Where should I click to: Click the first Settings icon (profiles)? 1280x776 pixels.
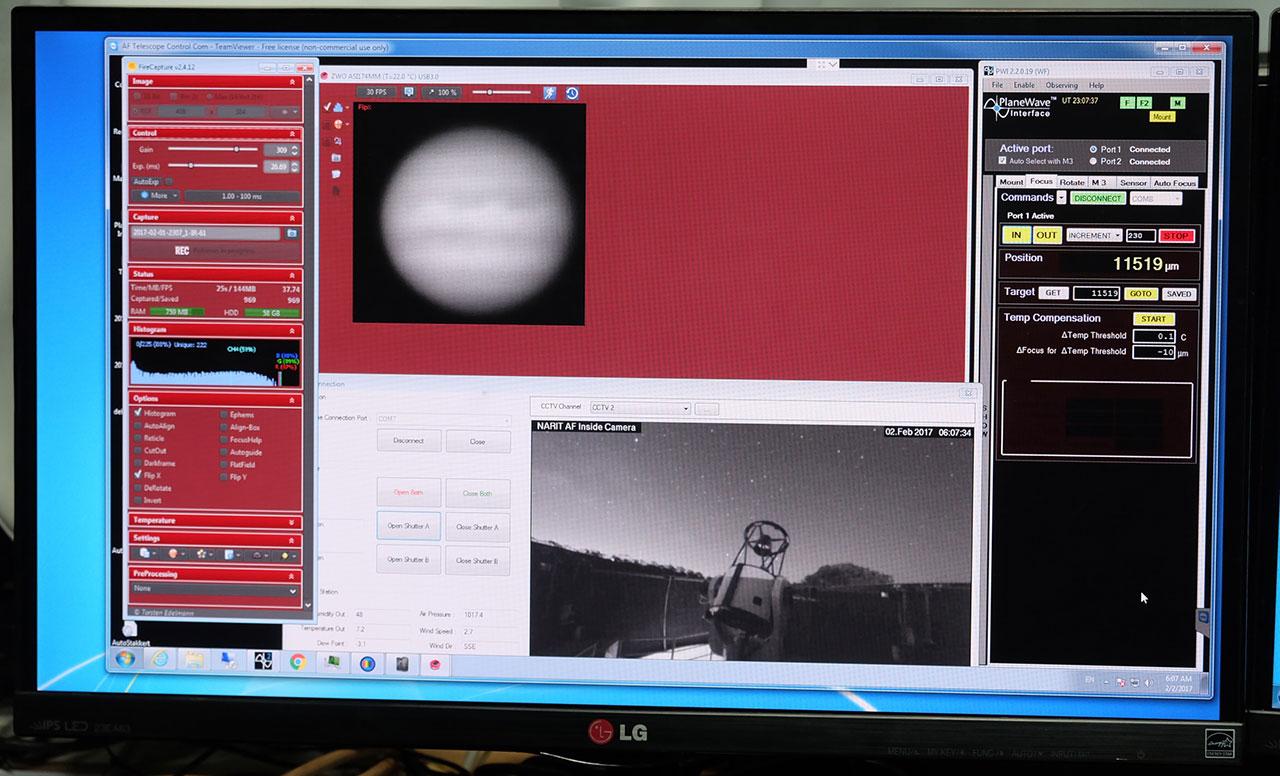[146, 553]
